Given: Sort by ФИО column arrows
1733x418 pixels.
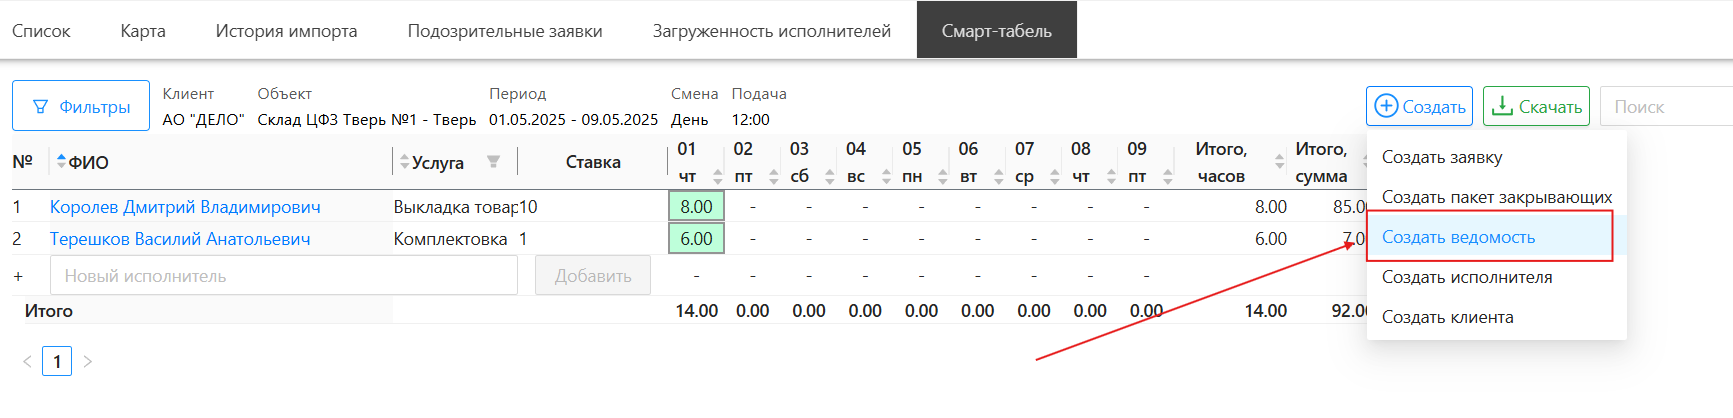Looking at the screenshot, I should coord(61,162).
